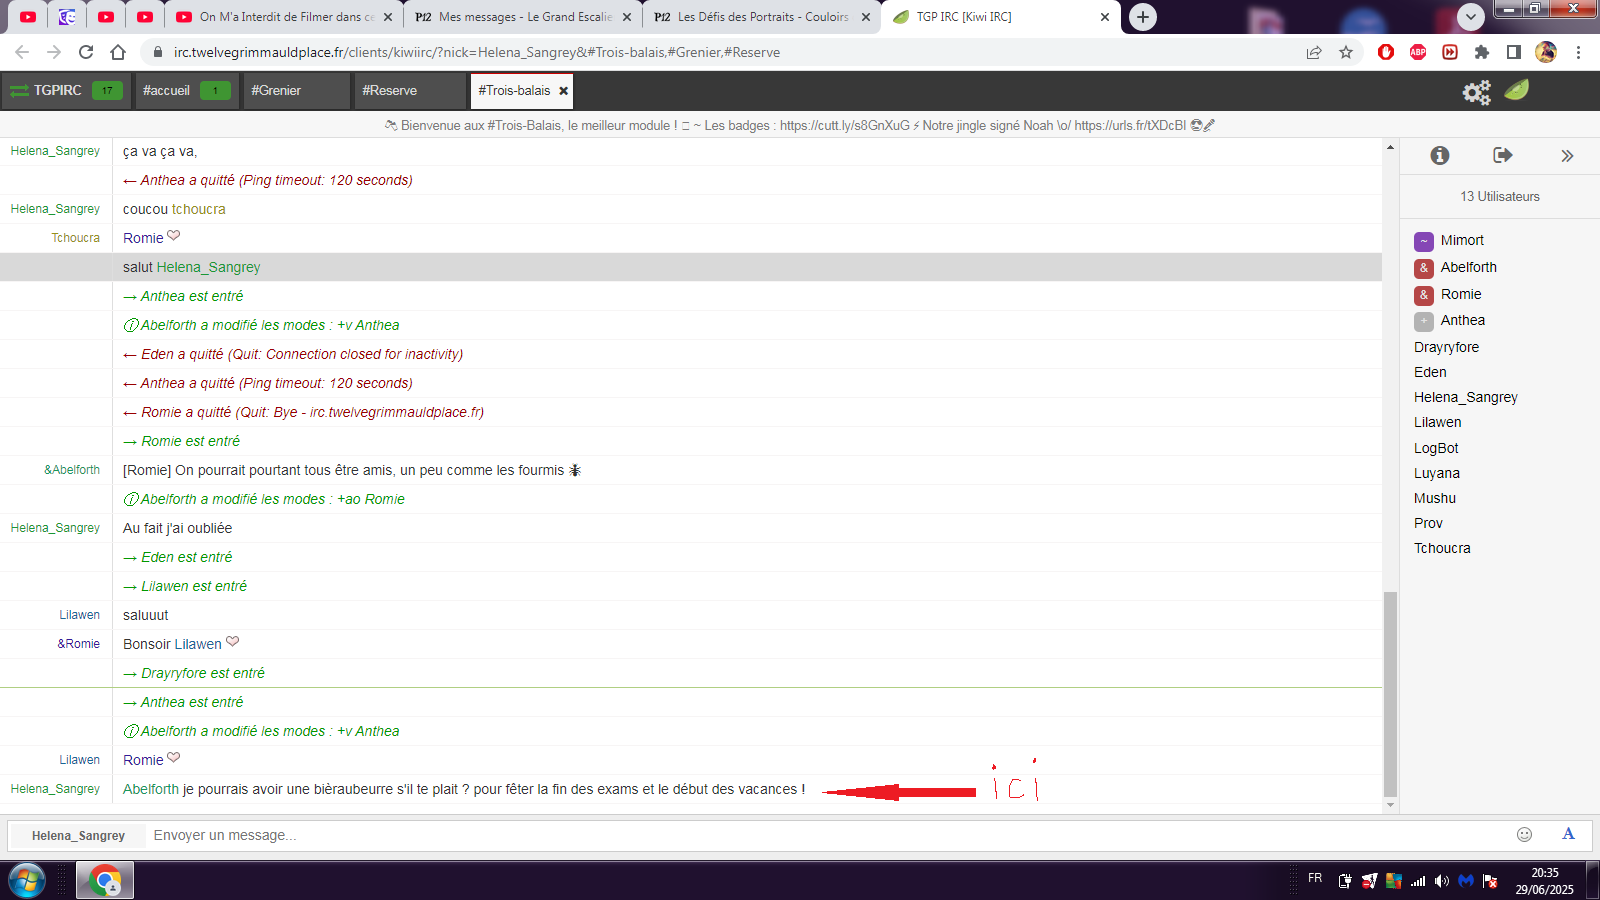Click 'tchoucra' mention in coucou message
The width and height of the screenshot is (1600, 900).
(199, 209)
